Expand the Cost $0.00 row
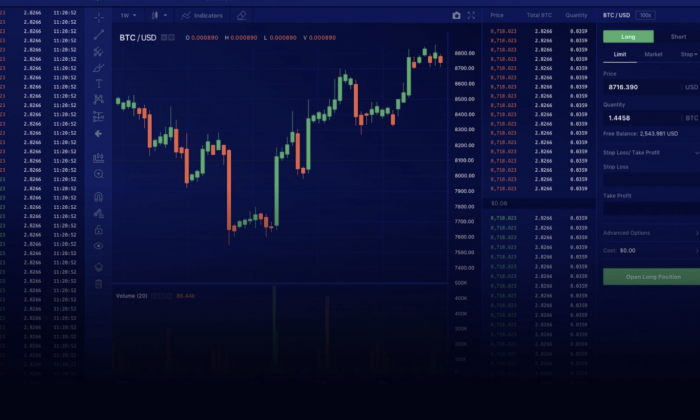The height and width of the screenshot is (420, 700). coord(651,250)
